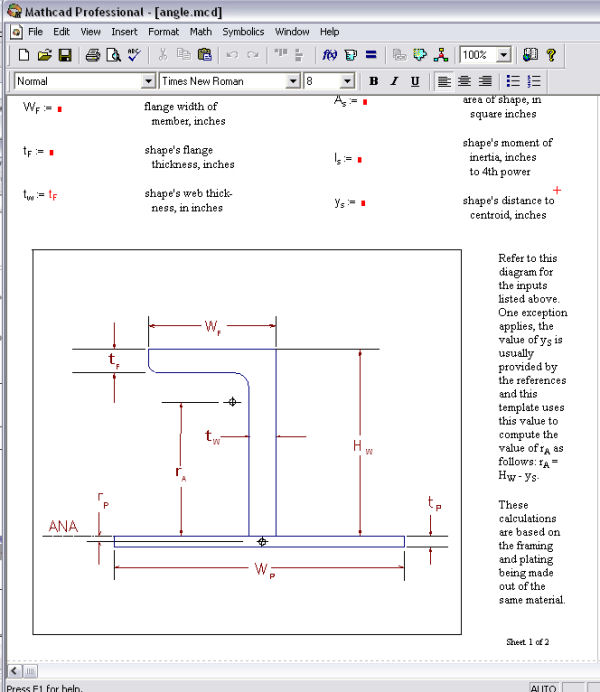
Task: Toggle Underline formatting
Action: point(415,81)
